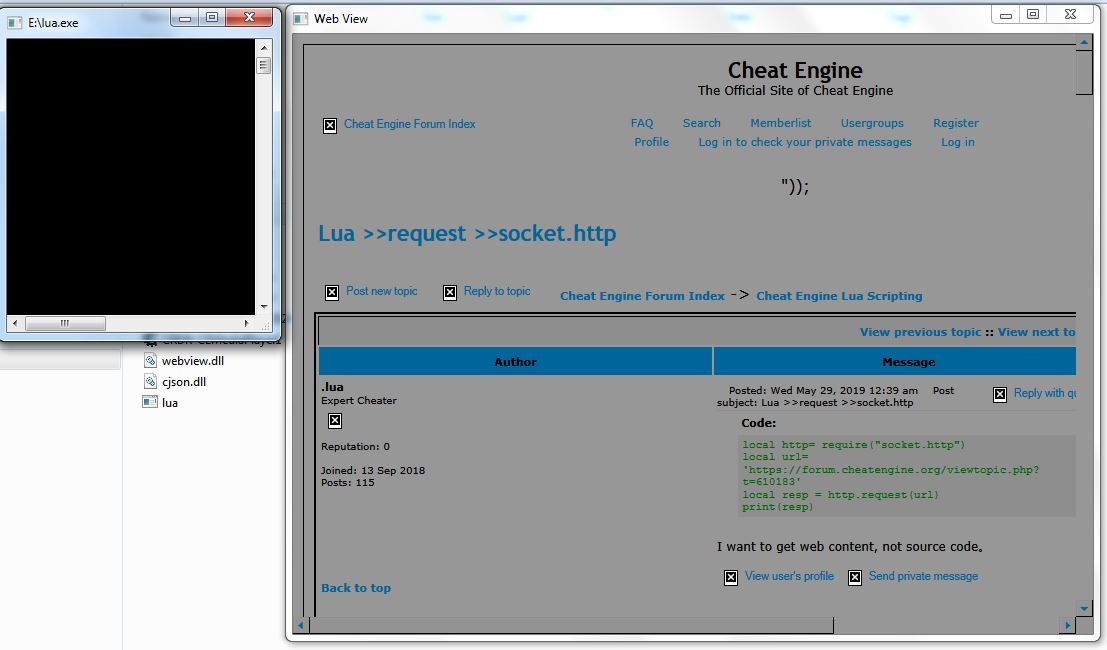Click the Log in link

click(957, 142)
